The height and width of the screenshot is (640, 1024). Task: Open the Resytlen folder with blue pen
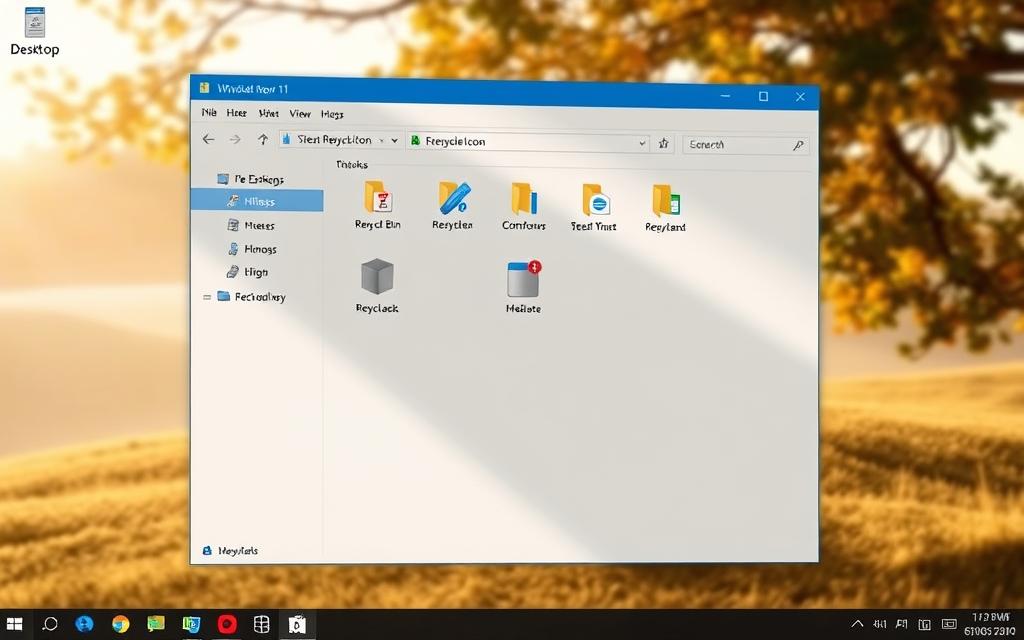click(x=453, y=198)
